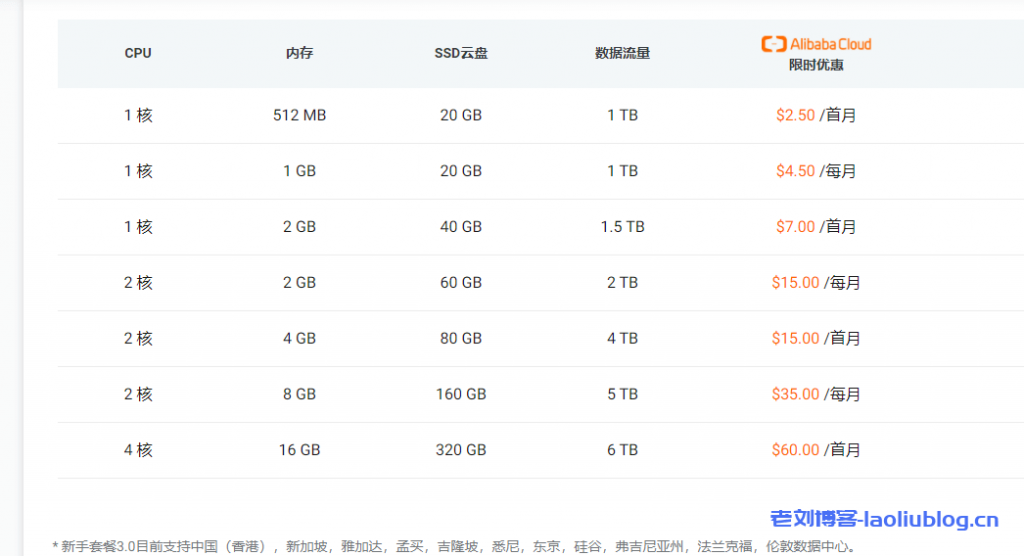Screen dimensions: 1024x556
Task: Select the $15.00 /每月 price
Action: pos(796,283)
